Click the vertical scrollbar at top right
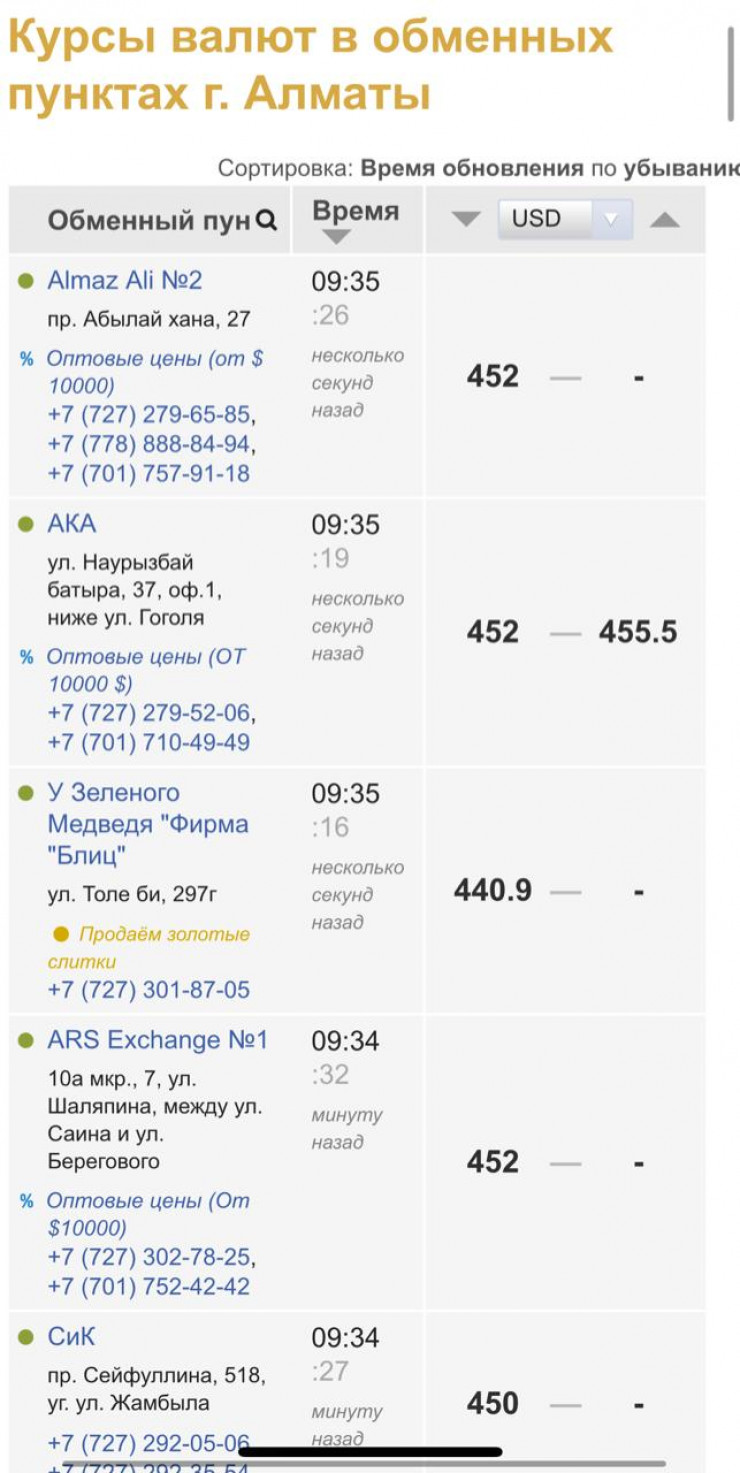This screenshot has height=1473, width=740. pos(731,75)
